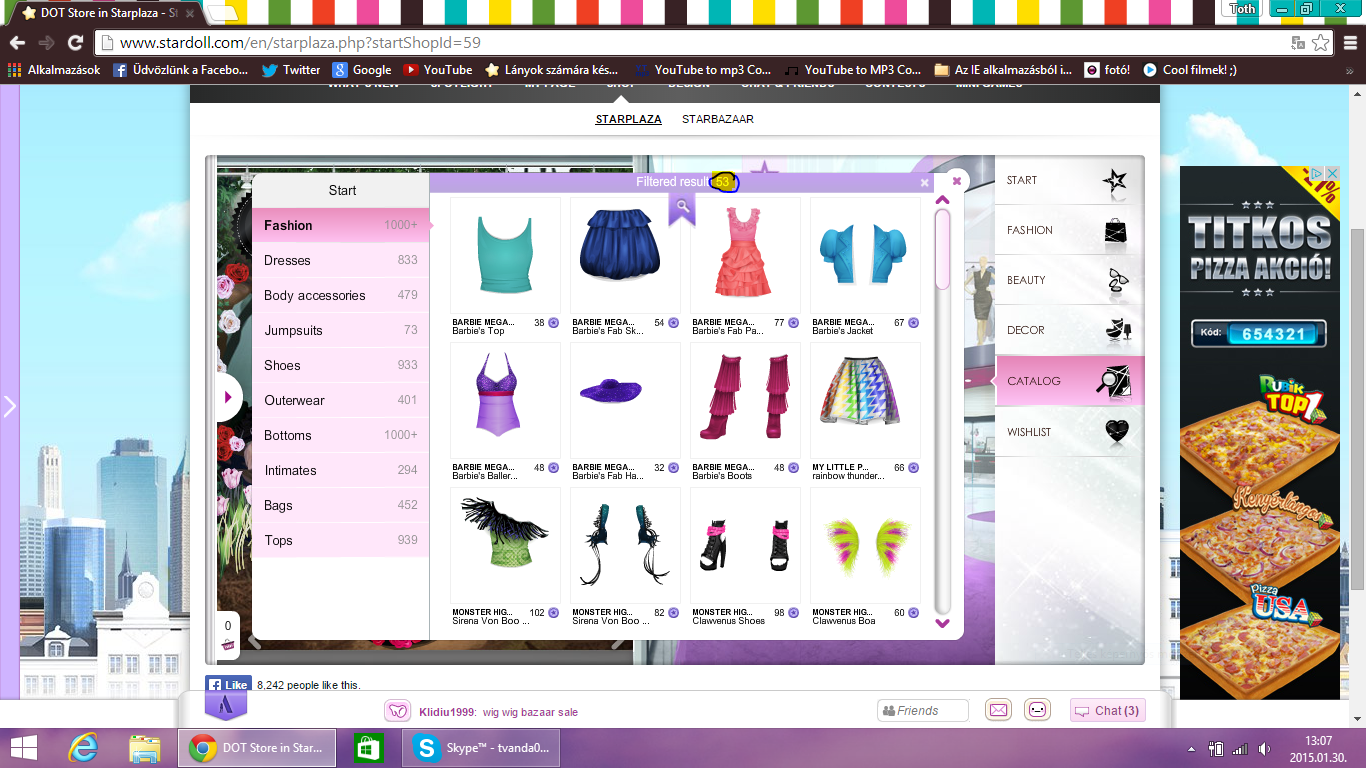1366x768 pixels.
Task: Open the shopping basket icon
Action: click(x=227, y=647)
